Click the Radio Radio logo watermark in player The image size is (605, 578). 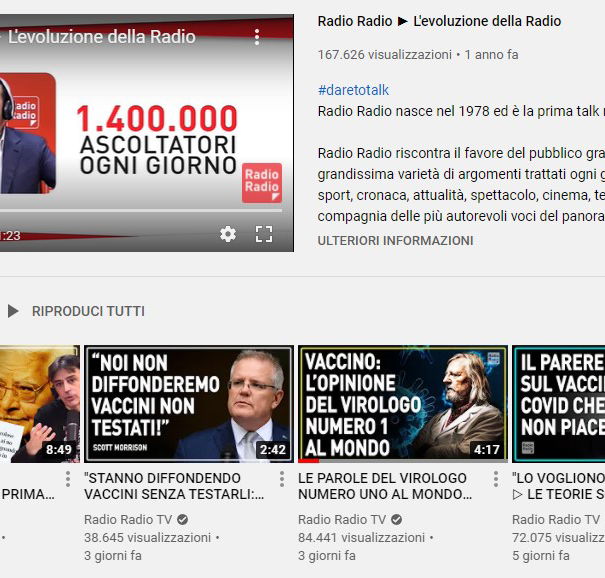262,183
